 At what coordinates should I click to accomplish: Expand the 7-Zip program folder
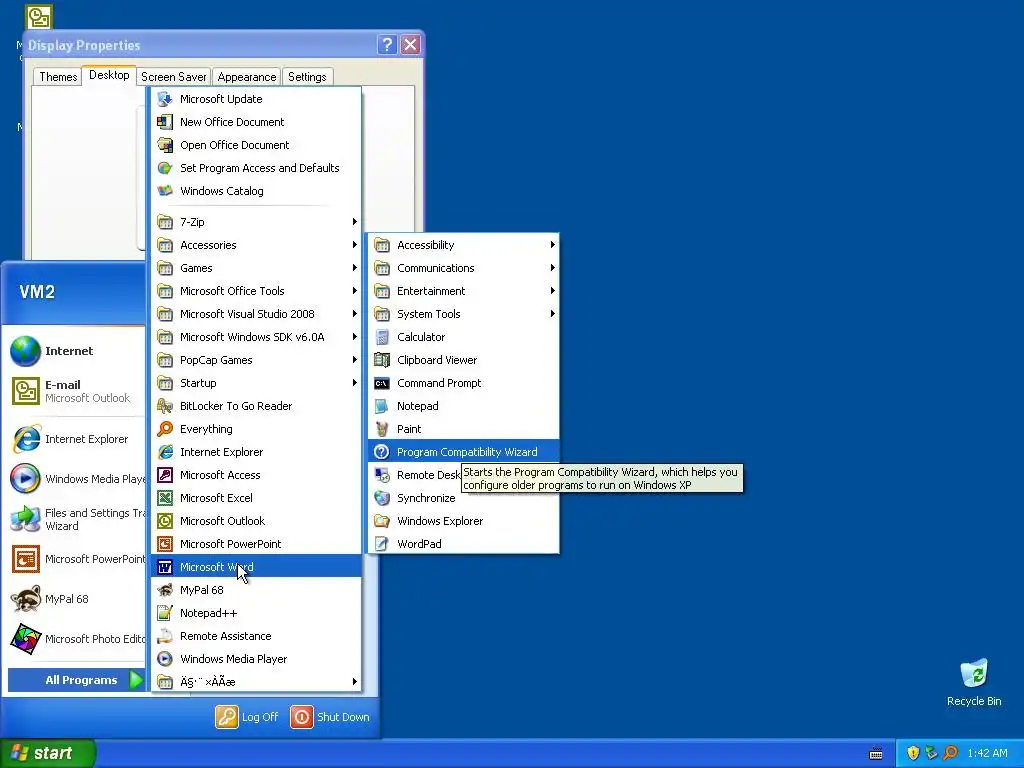click(x=256, y=222)
